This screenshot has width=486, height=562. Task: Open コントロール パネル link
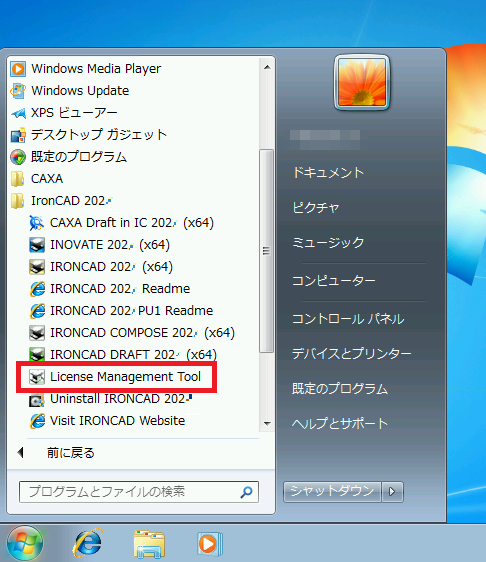pyautogui.click(x=348, y=319)
